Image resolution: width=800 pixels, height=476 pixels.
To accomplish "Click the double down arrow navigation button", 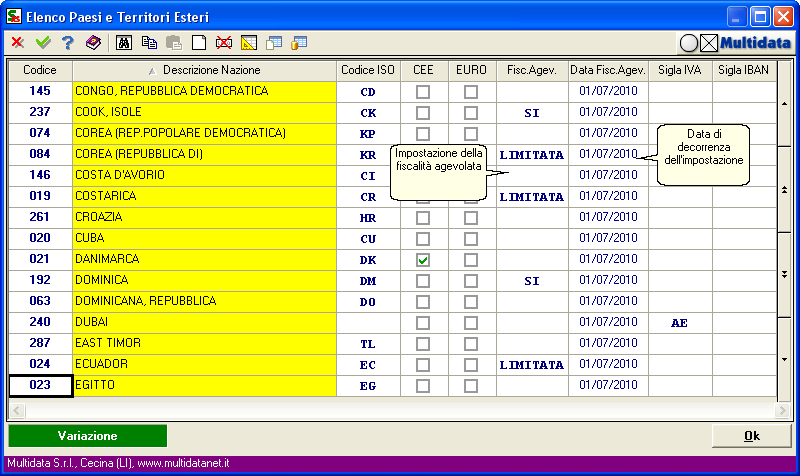I will pyautogui.click(x=784, y=274).
